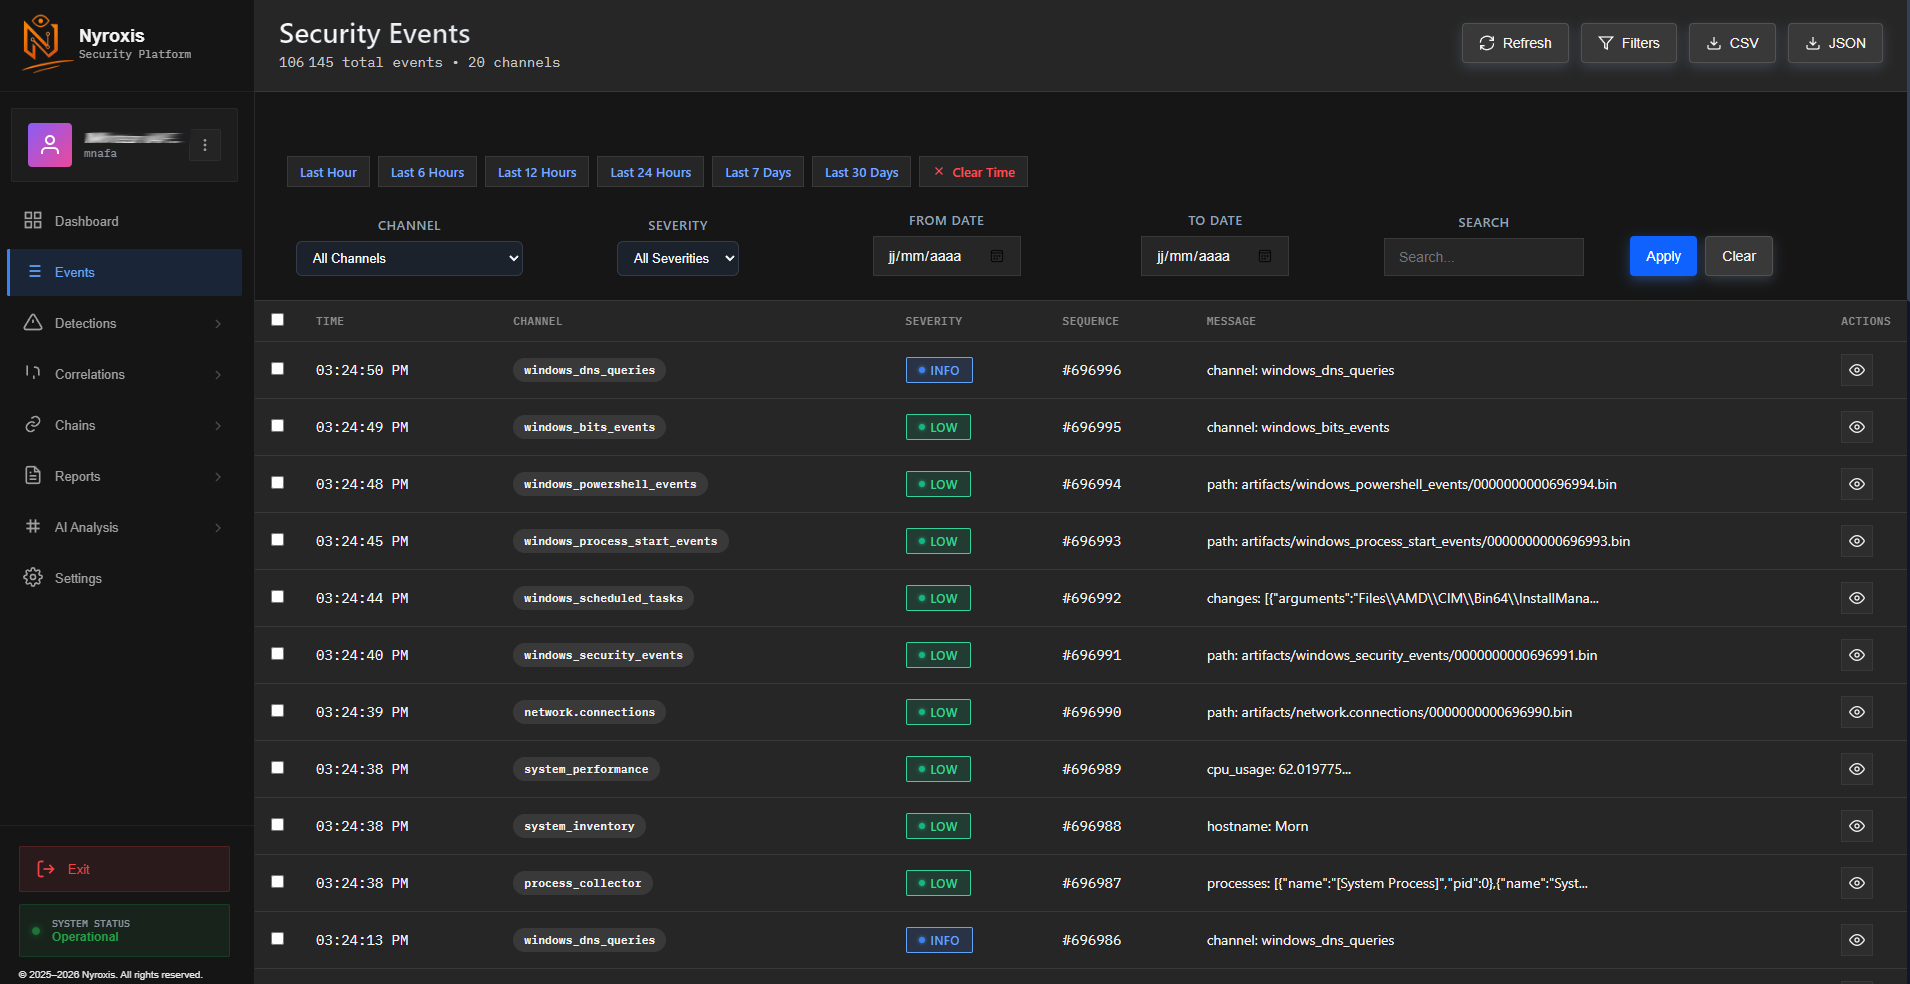
Task: Check the windows_scheduled_tasks row
Action: point(278,597)
